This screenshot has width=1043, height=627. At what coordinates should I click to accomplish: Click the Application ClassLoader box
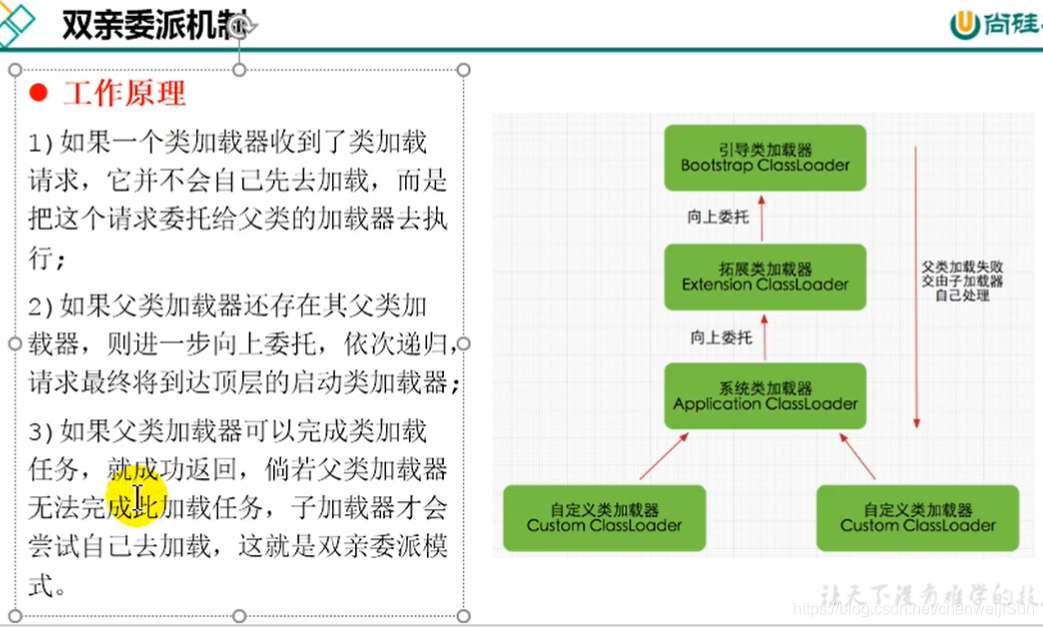click(765, 396)
